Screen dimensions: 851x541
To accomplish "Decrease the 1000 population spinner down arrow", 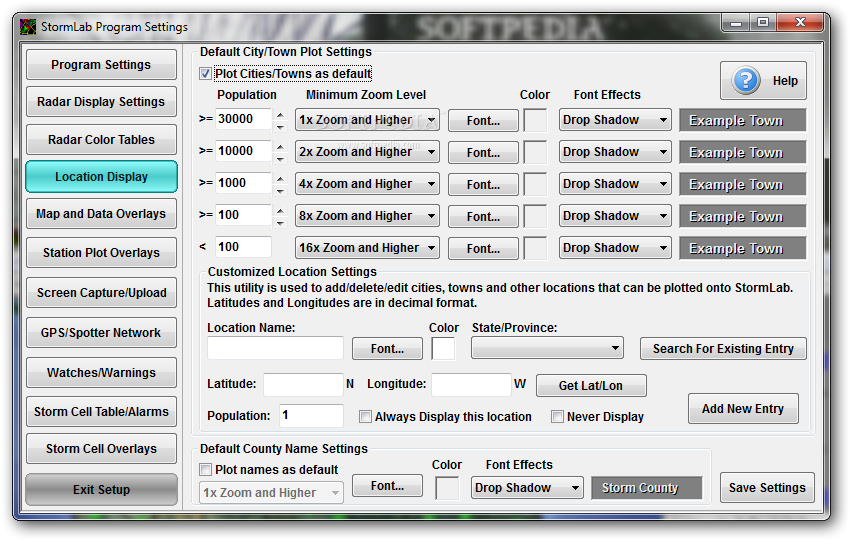I will pos(280,190).
